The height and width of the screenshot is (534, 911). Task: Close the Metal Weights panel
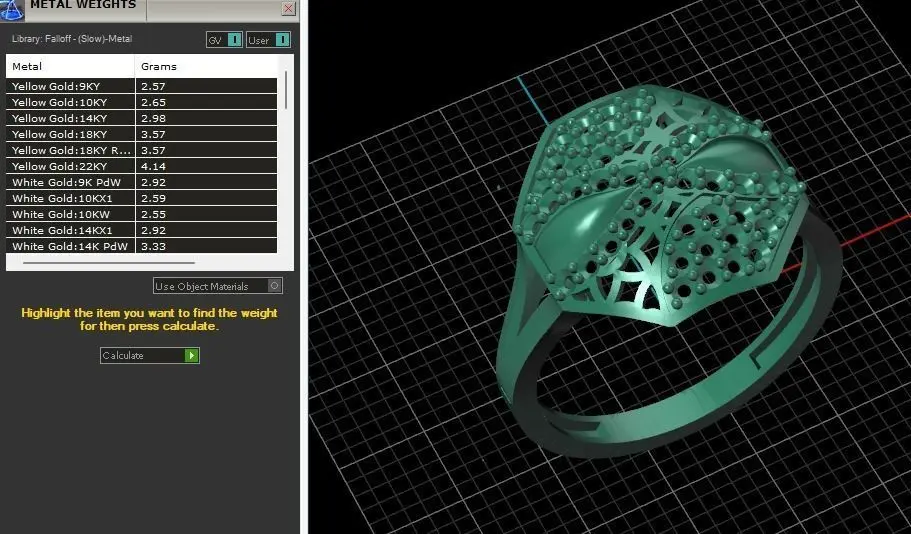coord(288,8)
